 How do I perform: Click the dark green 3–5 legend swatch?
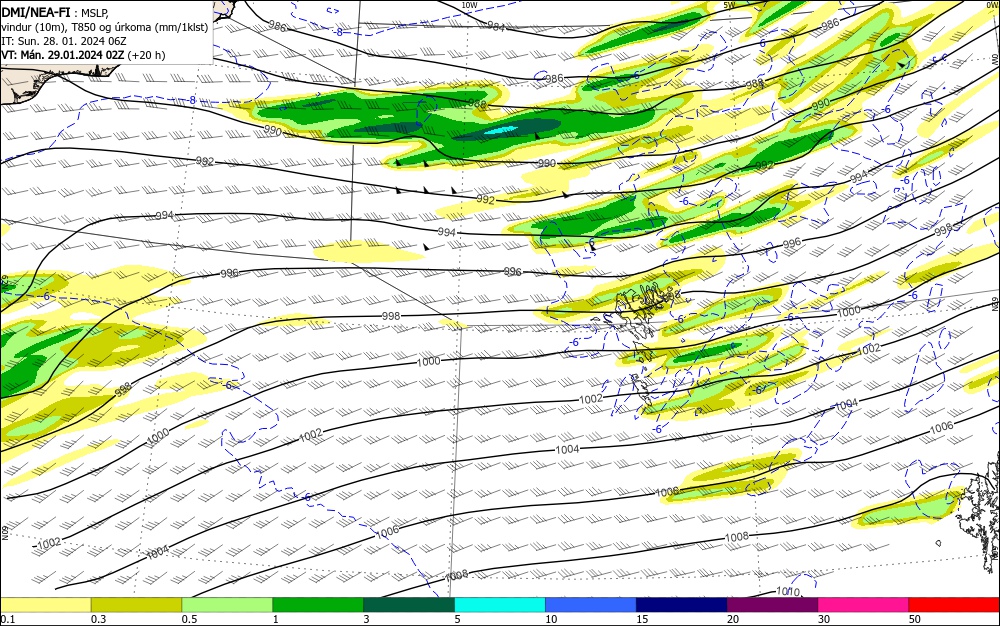(409, 605)
